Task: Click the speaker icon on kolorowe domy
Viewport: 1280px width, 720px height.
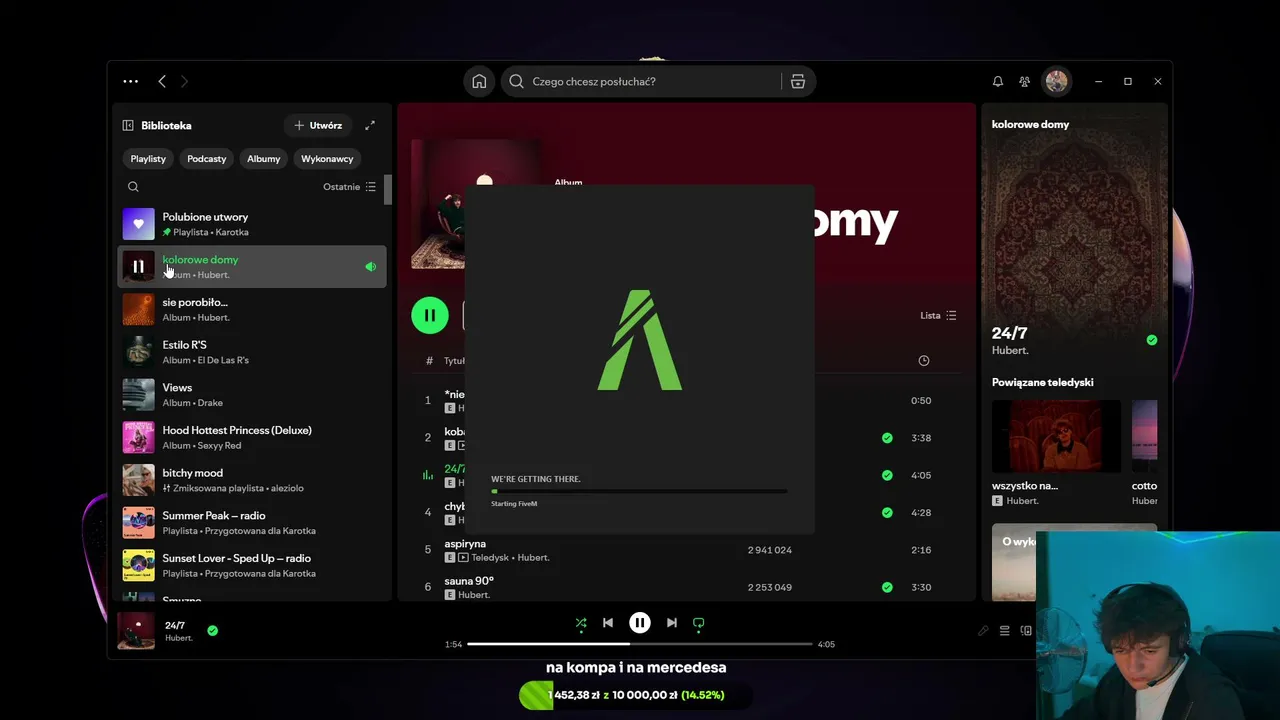Action: (370, 267)
